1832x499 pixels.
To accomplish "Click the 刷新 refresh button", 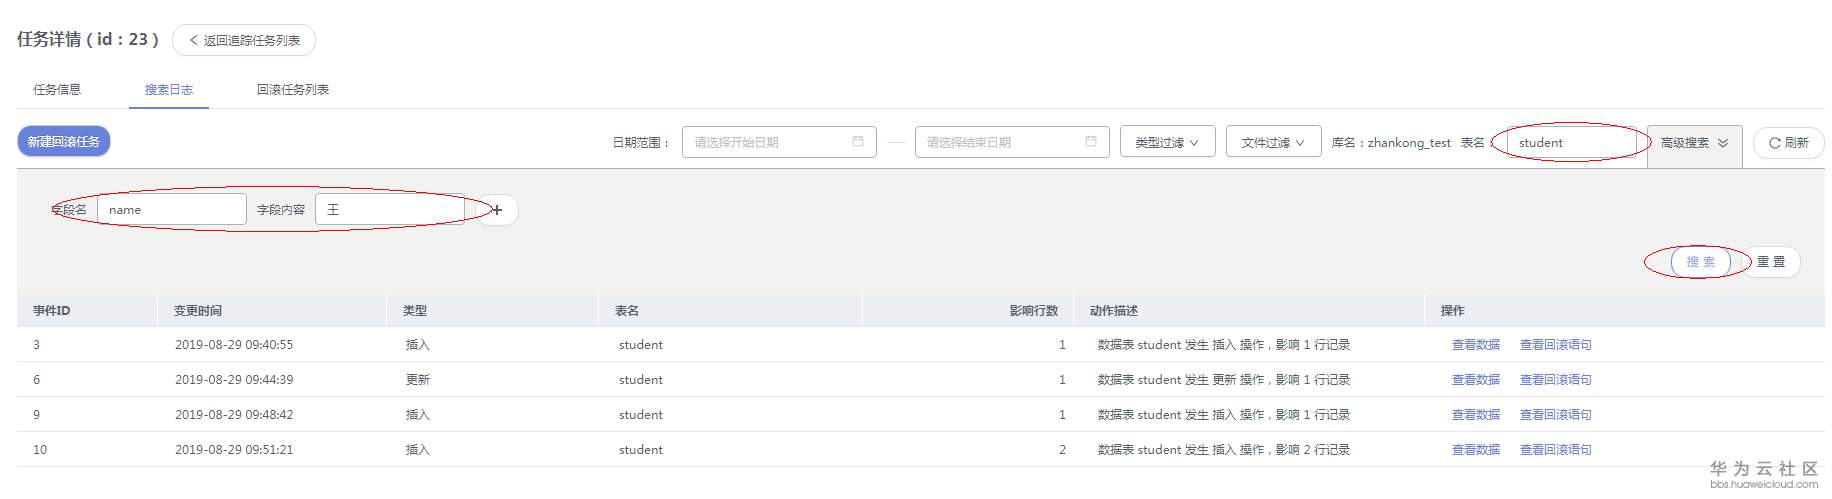I will click(x=1788, y=143).
